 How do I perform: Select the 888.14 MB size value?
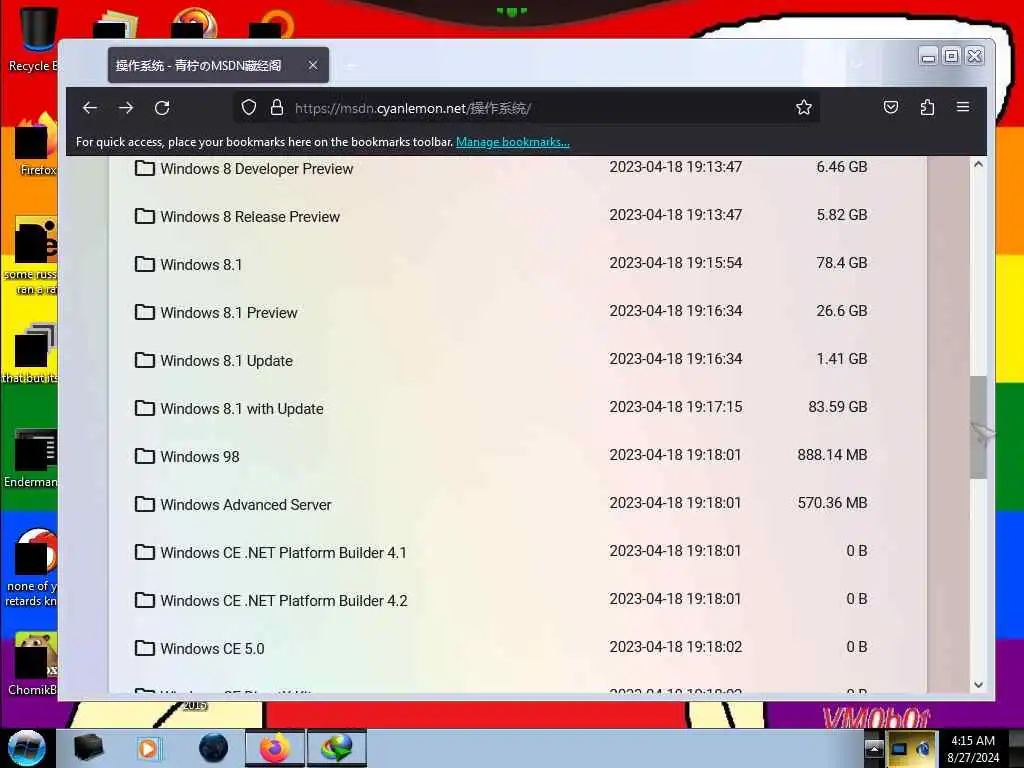(832, 455)
